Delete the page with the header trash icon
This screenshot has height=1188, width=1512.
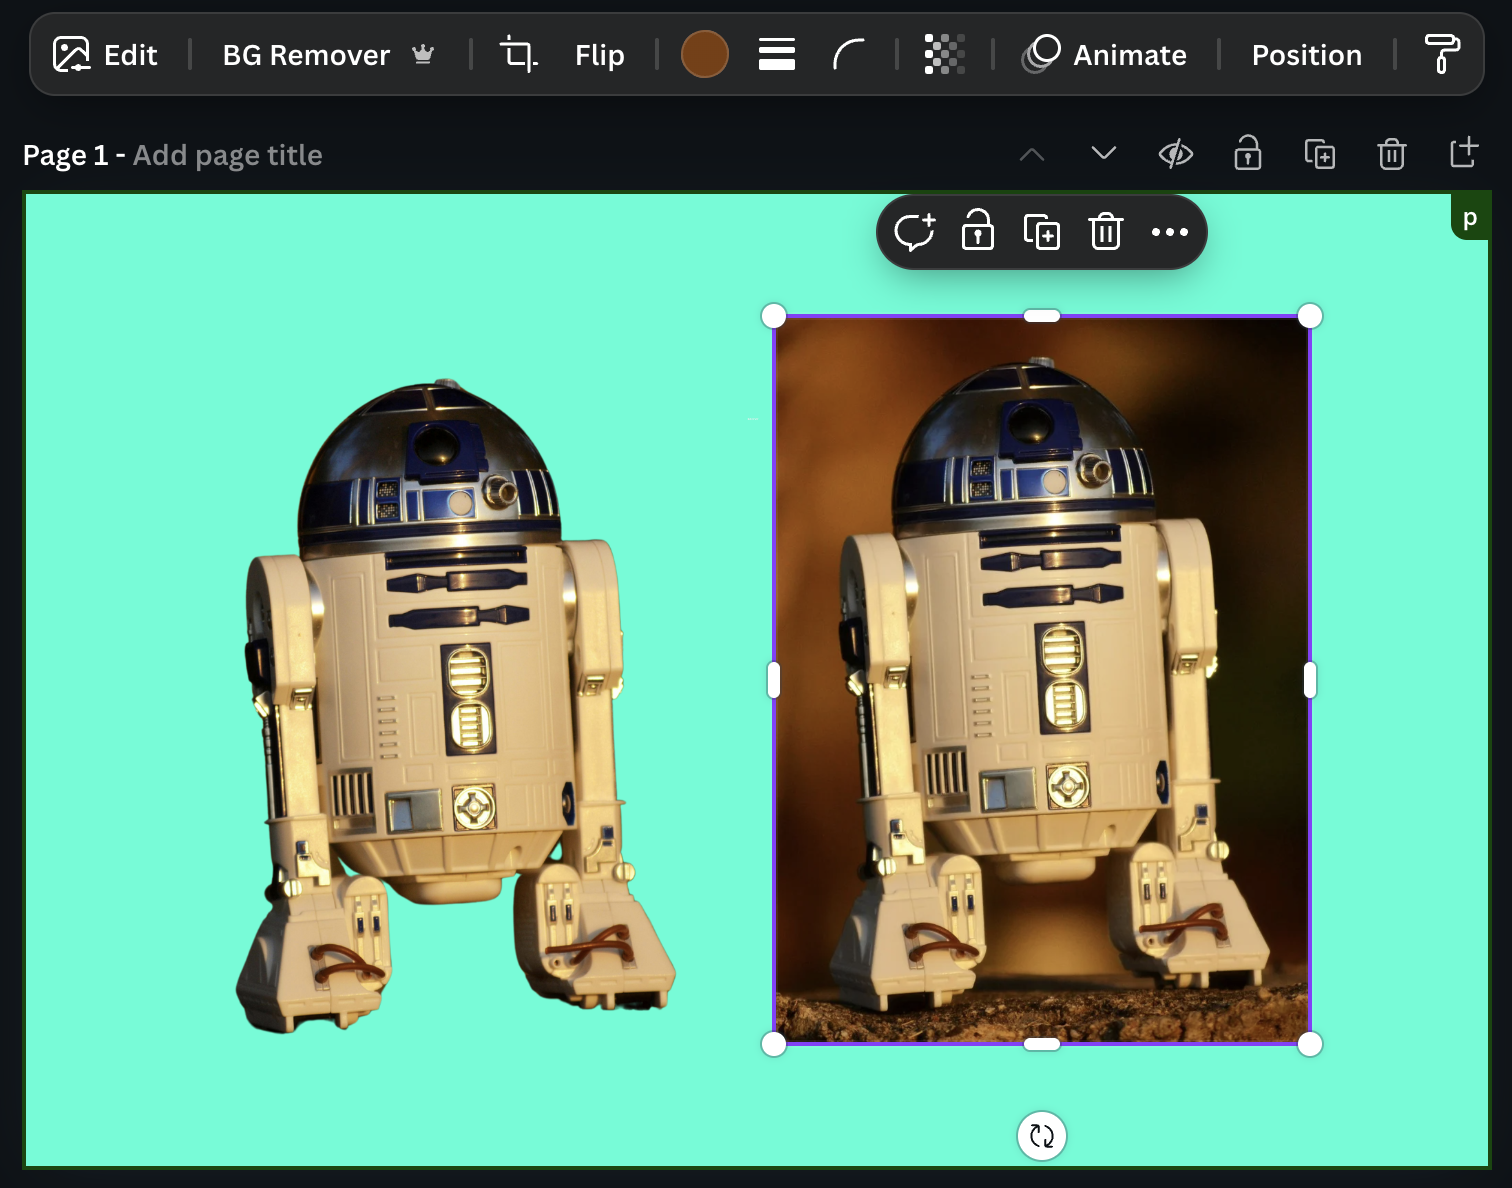pyautogui.click(x=1392, y=154)
